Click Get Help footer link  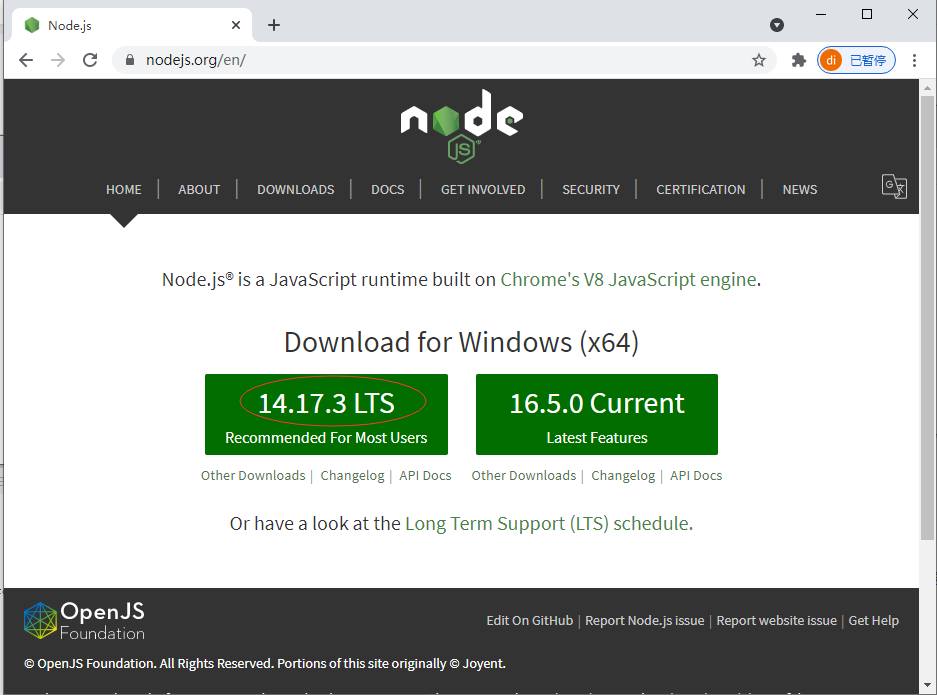coord(874,621)
